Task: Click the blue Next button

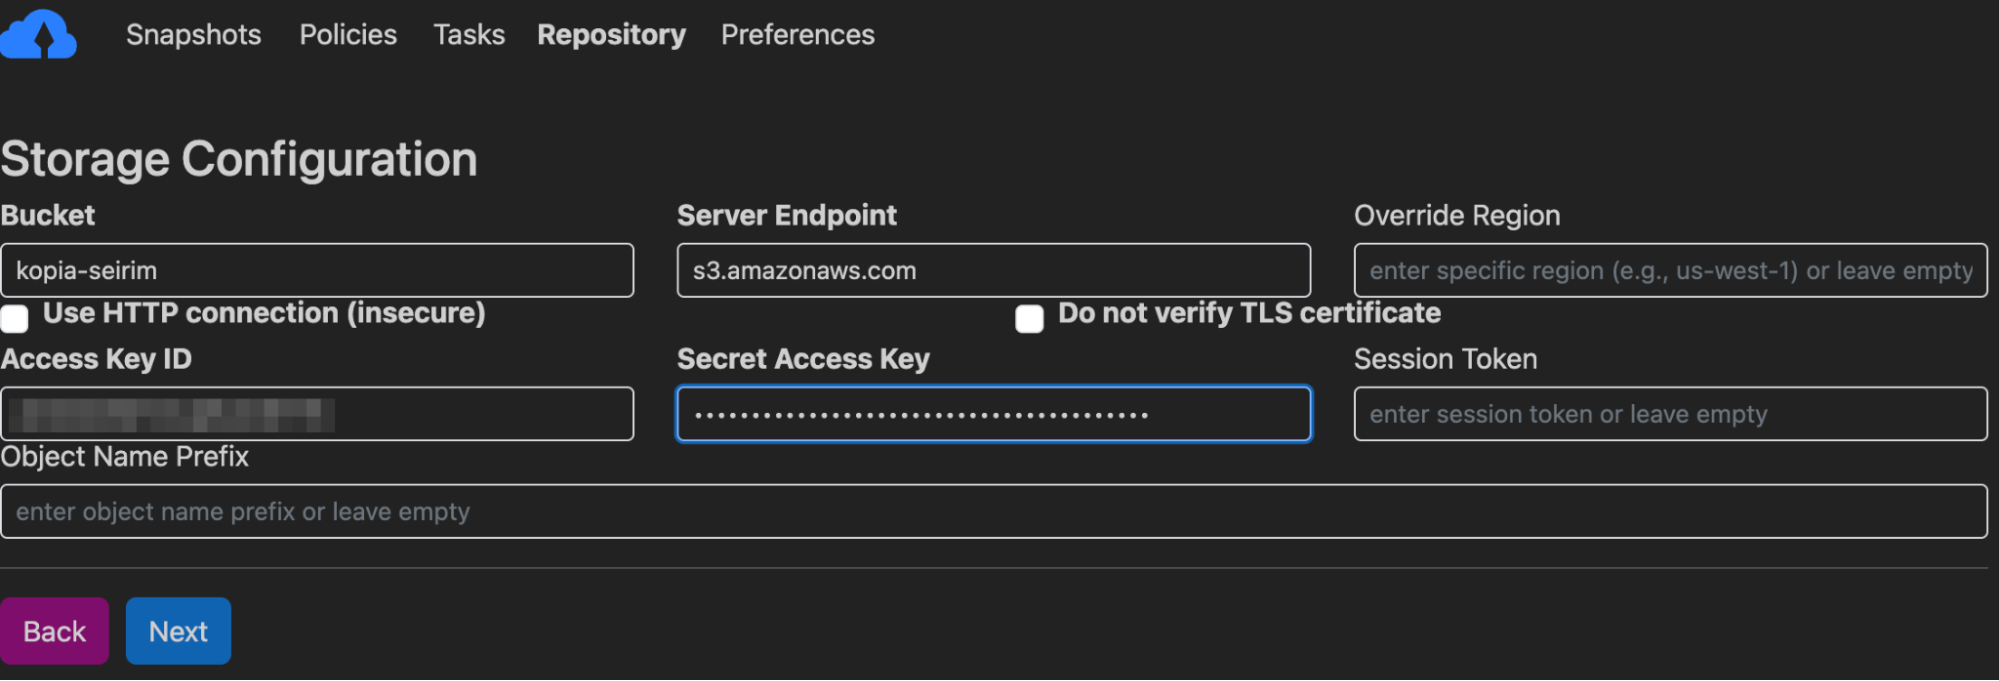Action: [178, 631]
